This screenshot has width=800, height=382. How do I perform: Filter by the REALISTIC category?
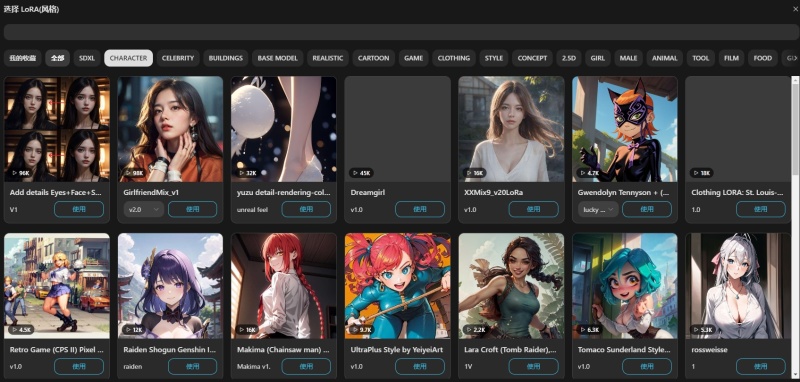[328, 58]
